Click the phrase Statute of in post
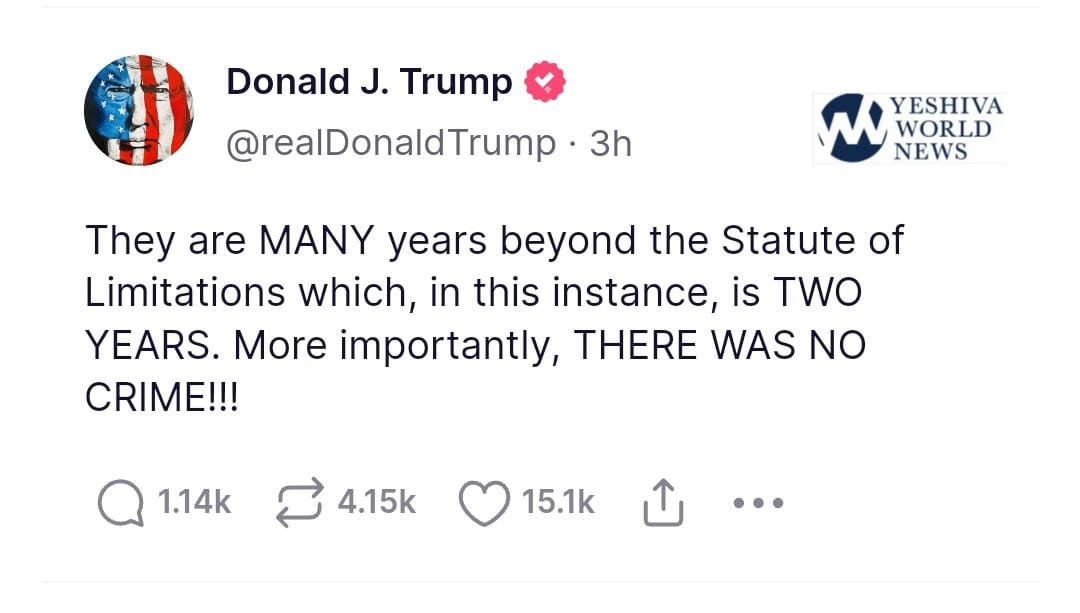Screen dimensions: 1080x613 click(812, 241)
